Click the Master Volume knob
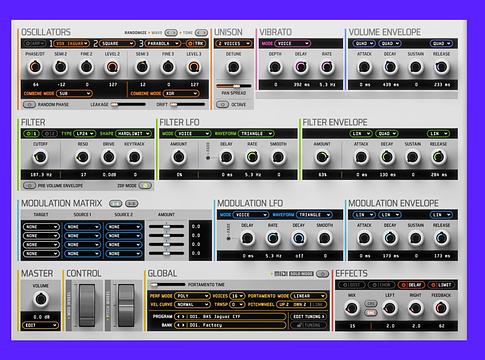Image resolution: width=485 pixels, height=360 pixels. pos(41,299)
